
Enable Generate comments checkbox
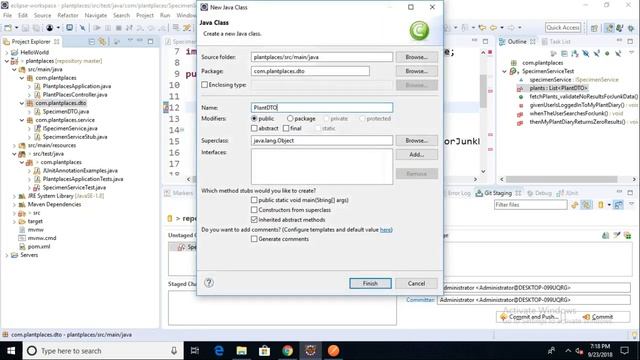pos(254,239)
